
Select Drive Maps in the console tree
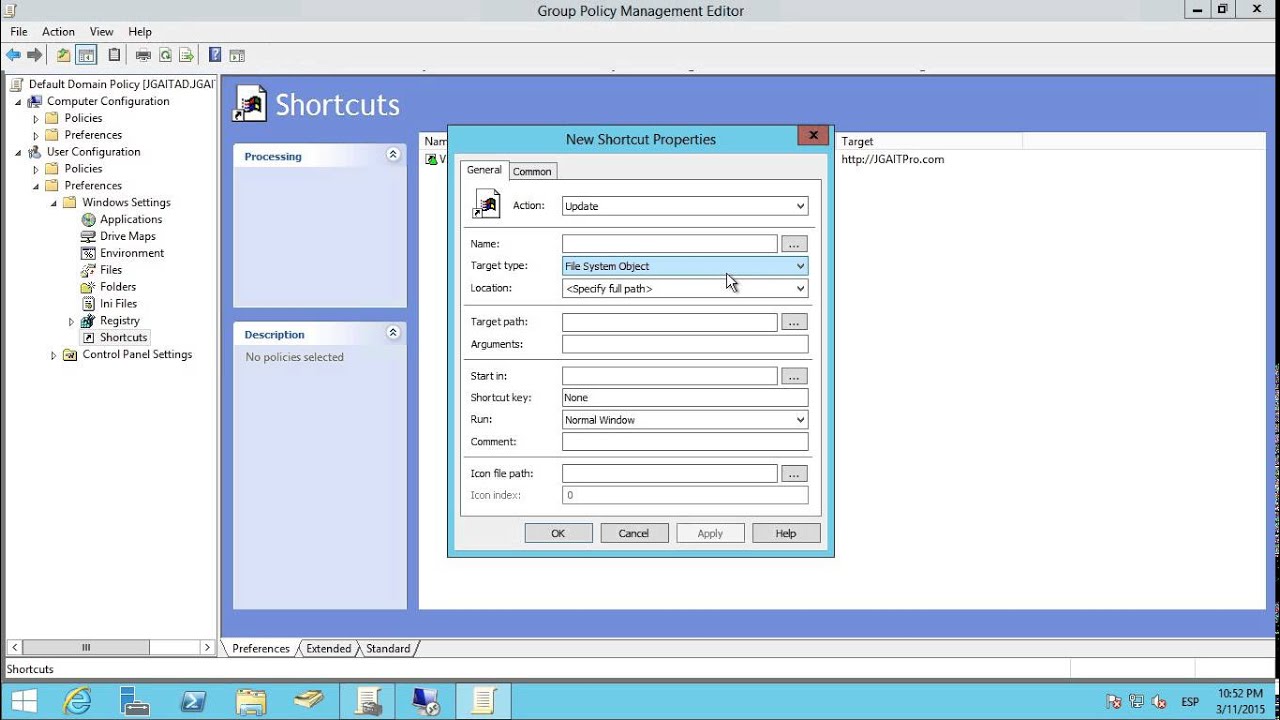click(x=128, y=236)
